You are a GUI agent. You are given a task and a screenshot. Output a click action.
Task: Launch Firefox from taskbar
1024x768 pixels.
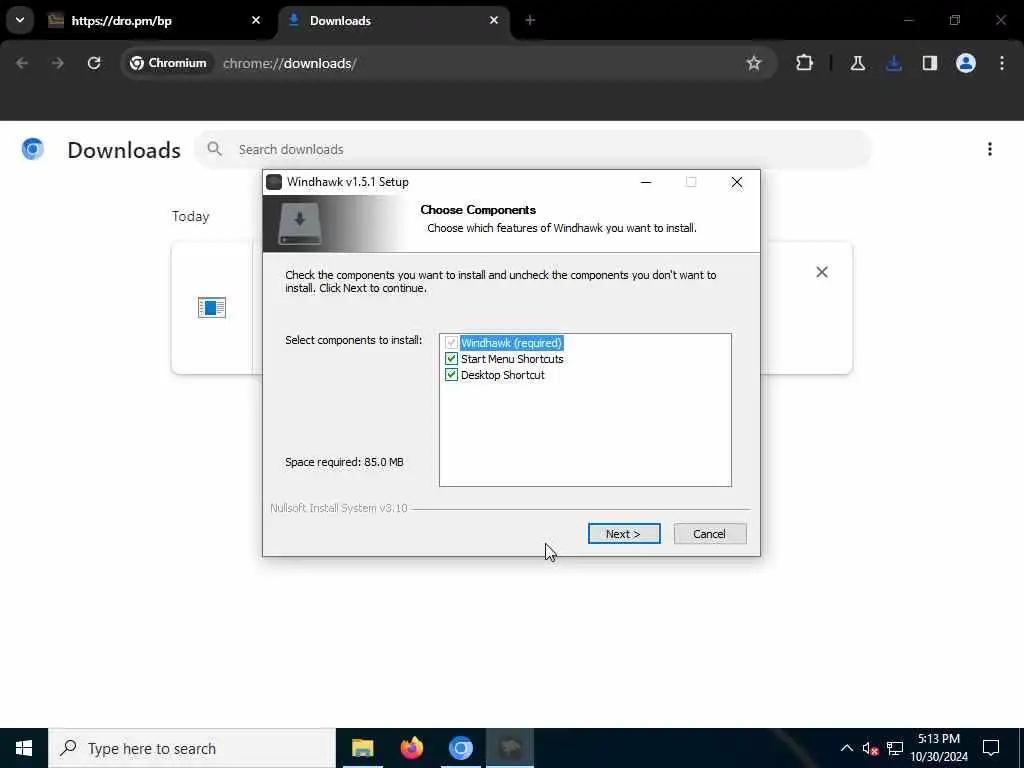coord(411,748)
